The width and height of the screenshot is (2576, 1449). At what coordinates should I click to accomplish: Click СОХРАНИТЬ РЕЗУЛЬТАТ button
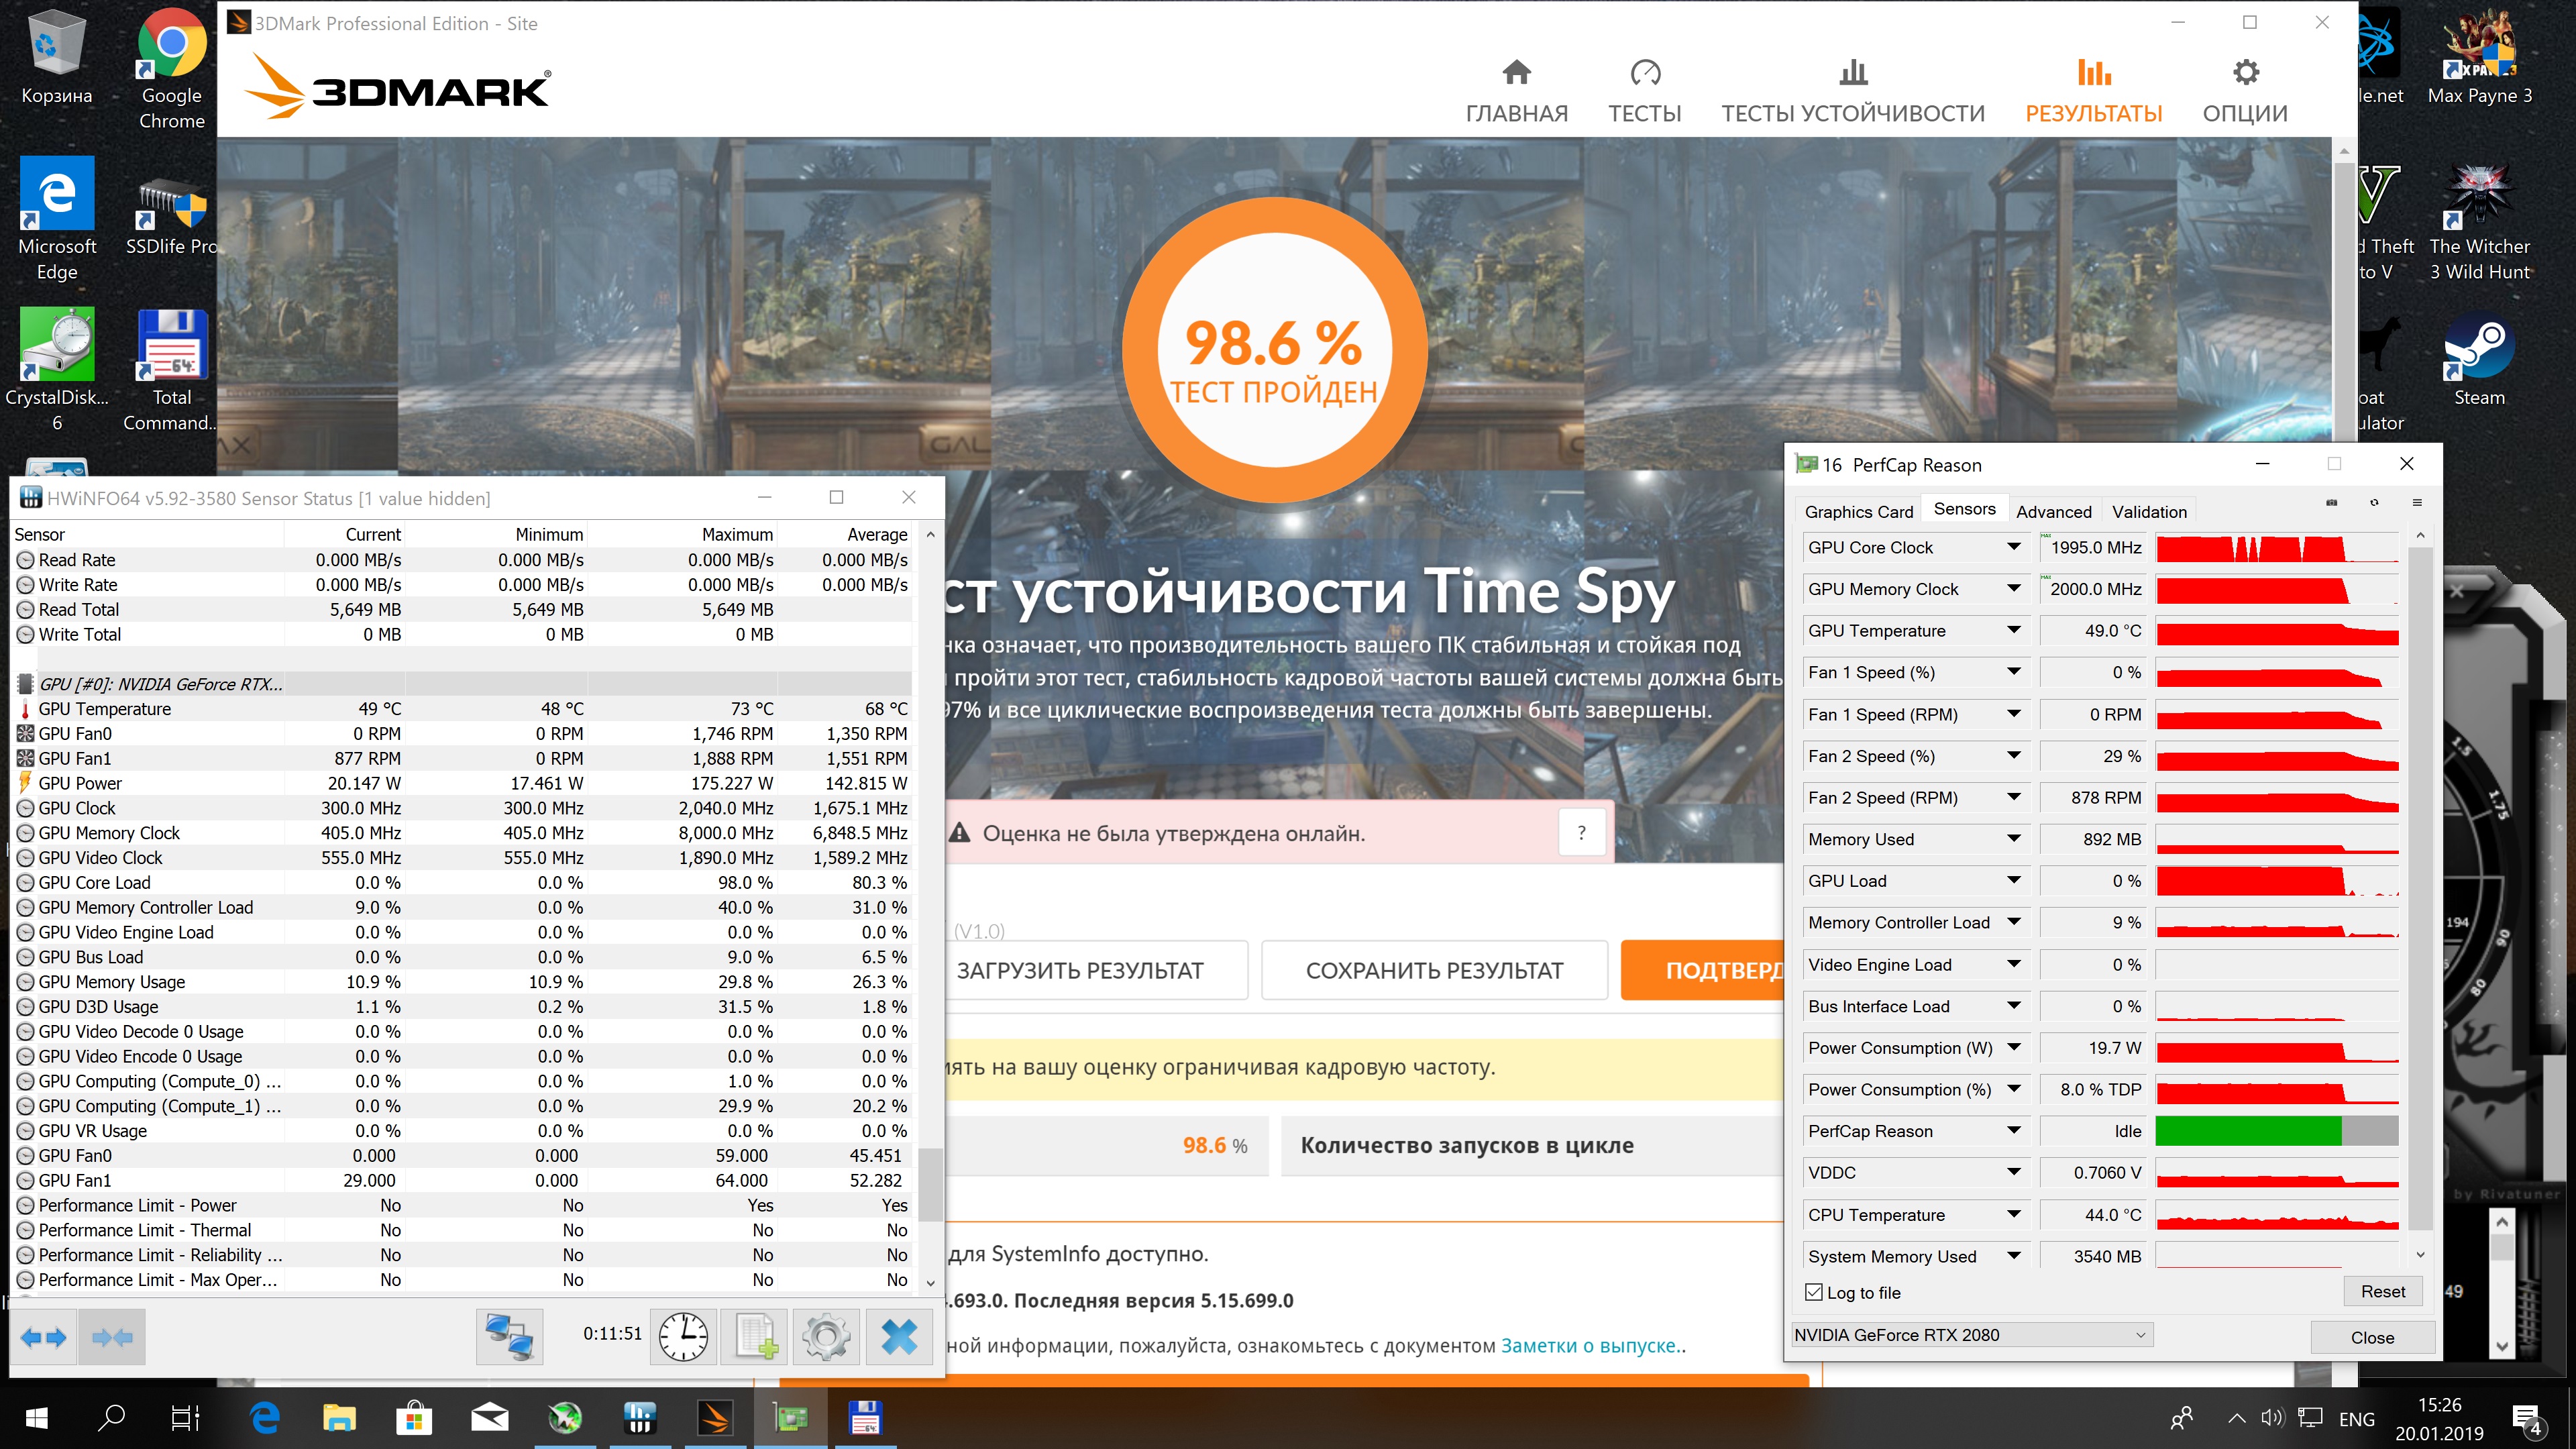pos(1433,970)
